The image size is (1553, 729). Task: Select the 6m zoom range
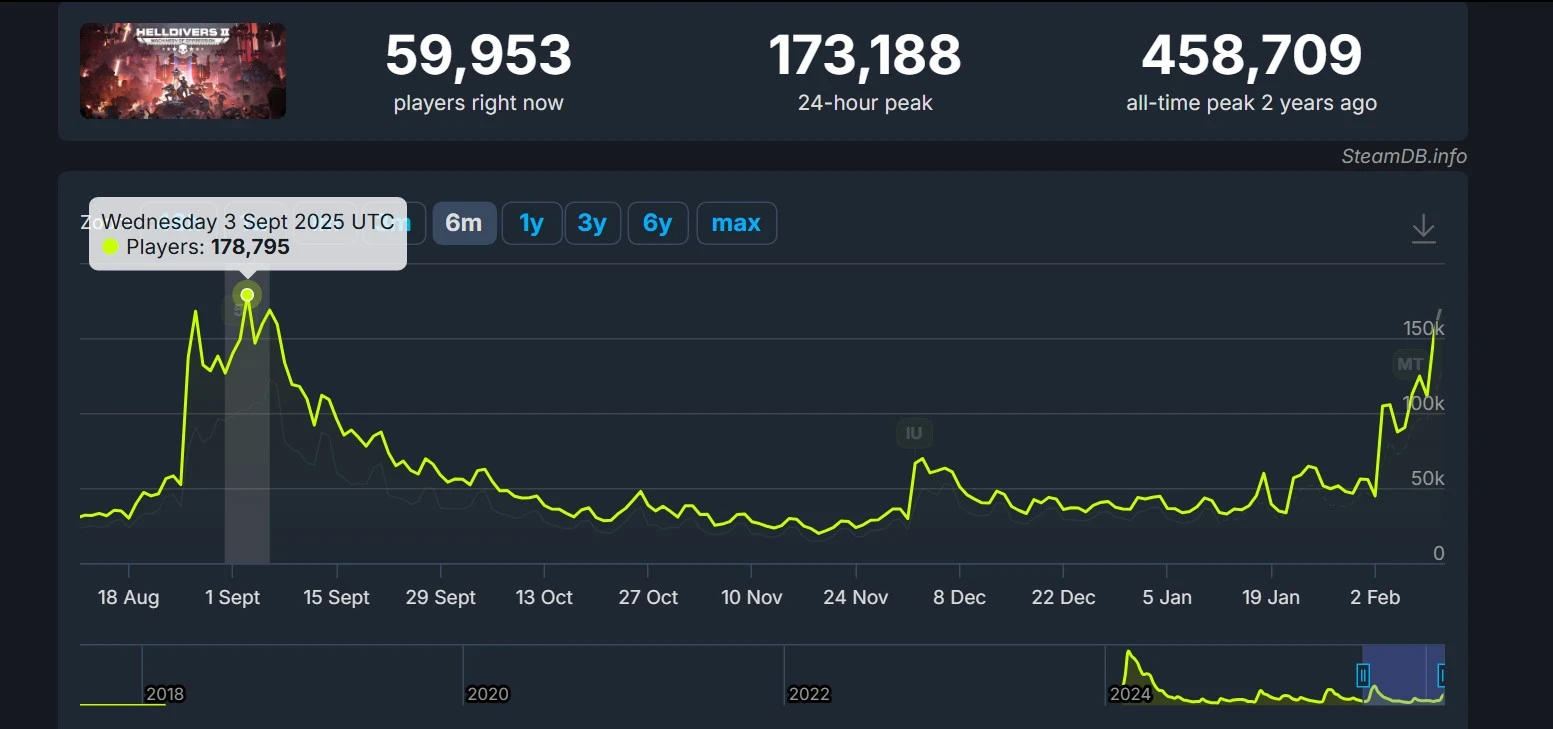[x=464, y=223]
